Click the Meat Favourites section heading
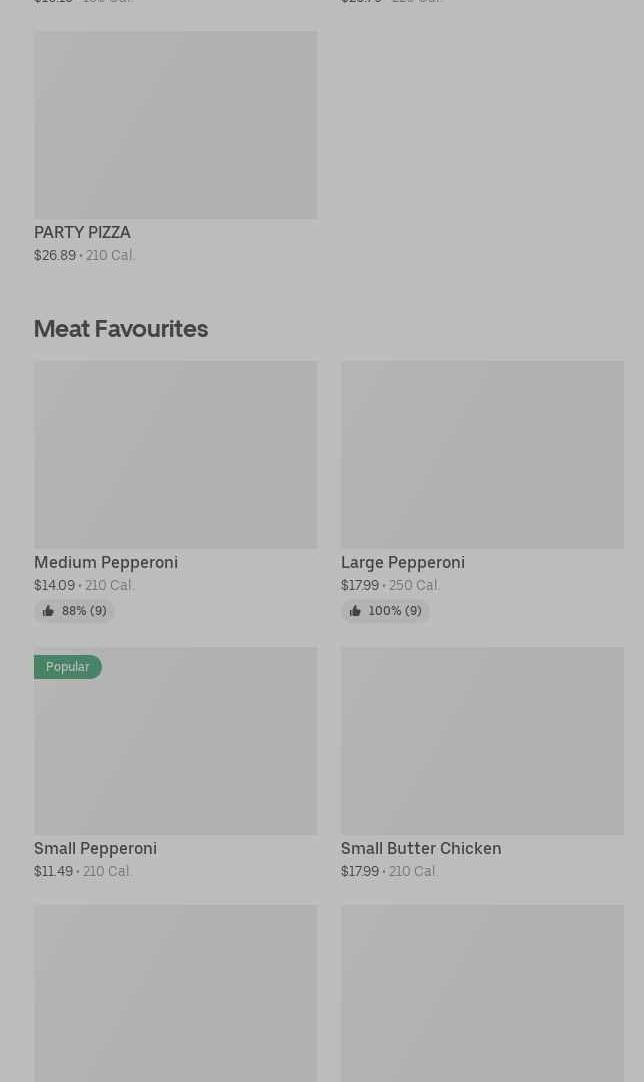Viewport: 644px width, 1082px height. pos(121,328)
